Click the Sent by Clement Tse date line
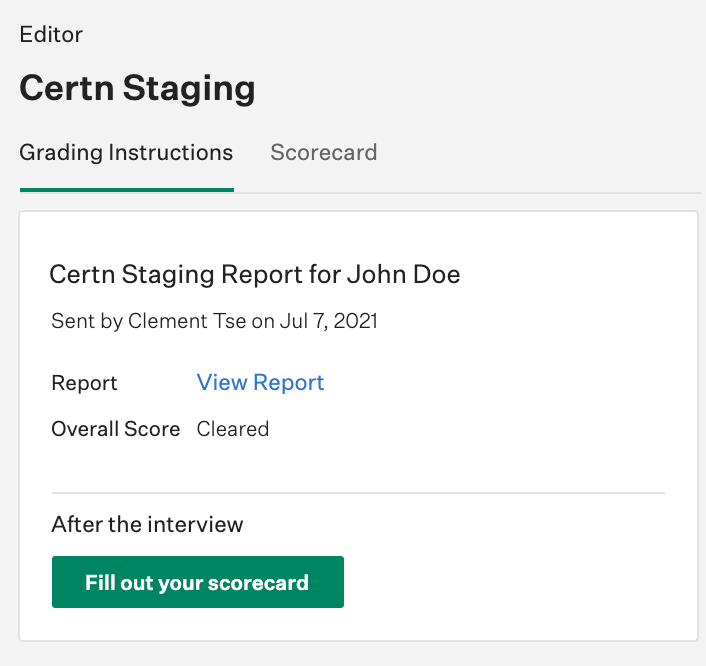 pyautogui.click(x=214, y=322)
